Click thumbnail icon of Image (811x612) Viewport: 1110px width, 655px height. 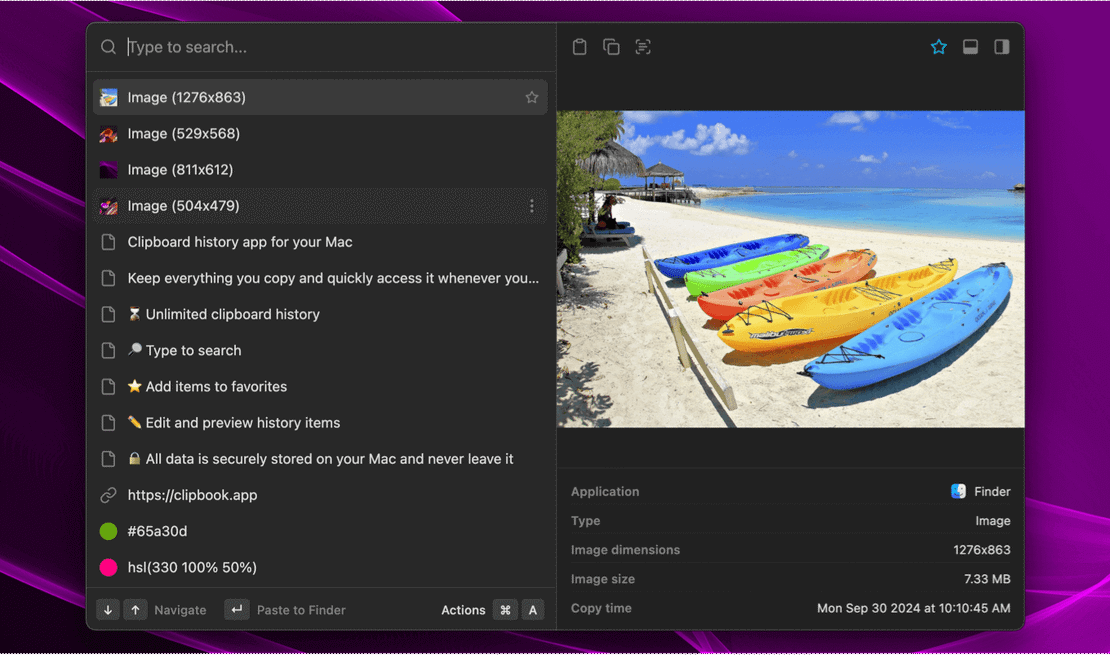point(108,169)
